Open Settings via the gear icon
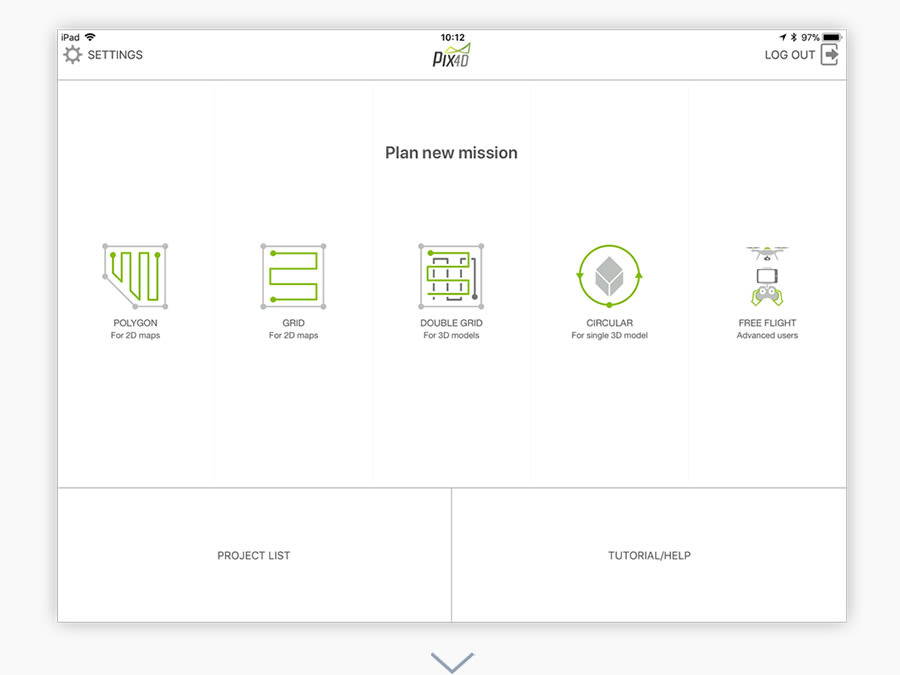 pos(72,55)
